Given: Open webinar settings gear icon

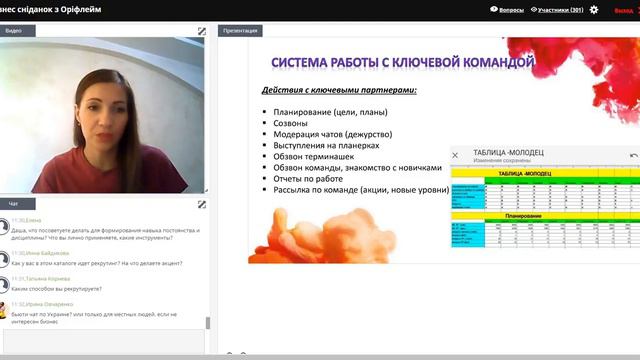Looking at the screenshot, I should tap(594, 10).
